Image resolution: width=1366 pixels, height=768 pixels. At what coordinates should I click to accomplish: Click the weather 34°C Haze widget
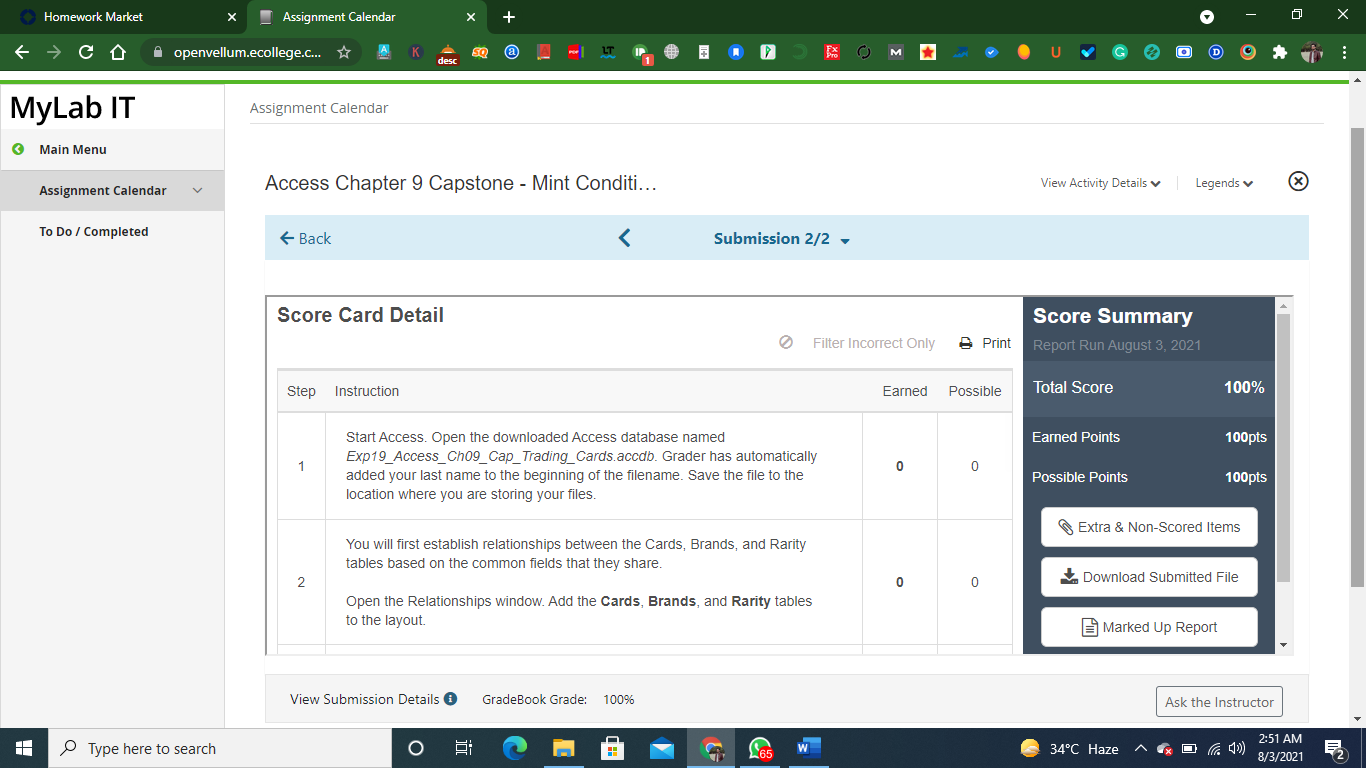coord(1069,748)
